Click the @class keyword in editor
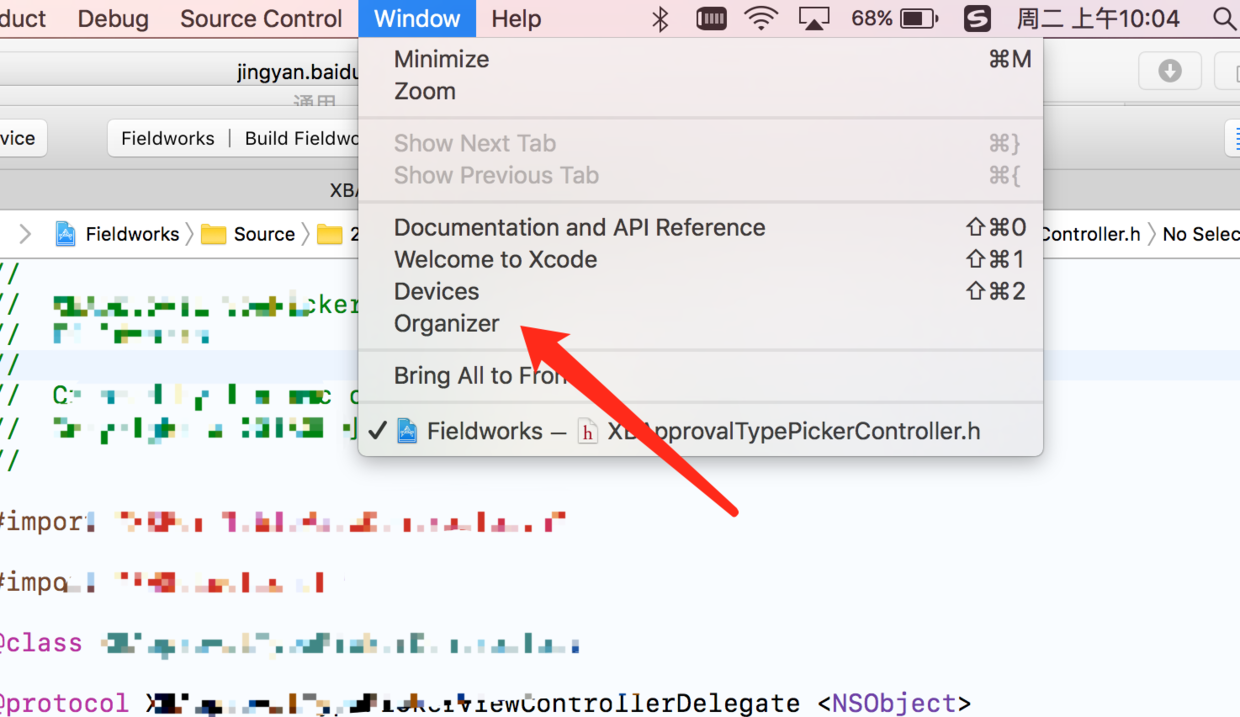1240x717 pixels. pyautogui.click(x=42, y=642)
